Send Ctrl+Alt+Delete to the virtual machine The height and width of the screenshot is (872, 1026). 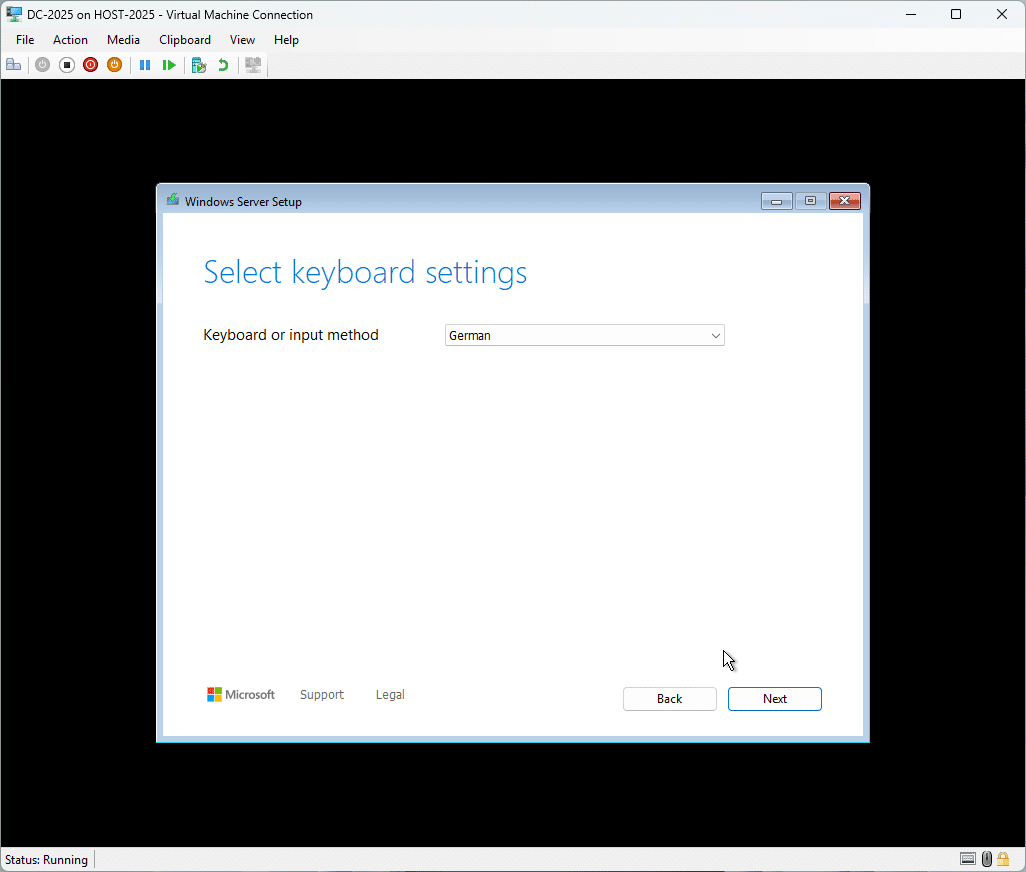point(14,65)
